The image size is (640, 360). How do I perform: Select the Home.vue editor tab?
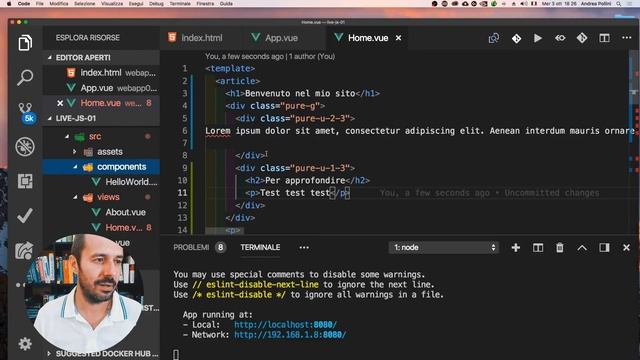(x=367, y=38)
